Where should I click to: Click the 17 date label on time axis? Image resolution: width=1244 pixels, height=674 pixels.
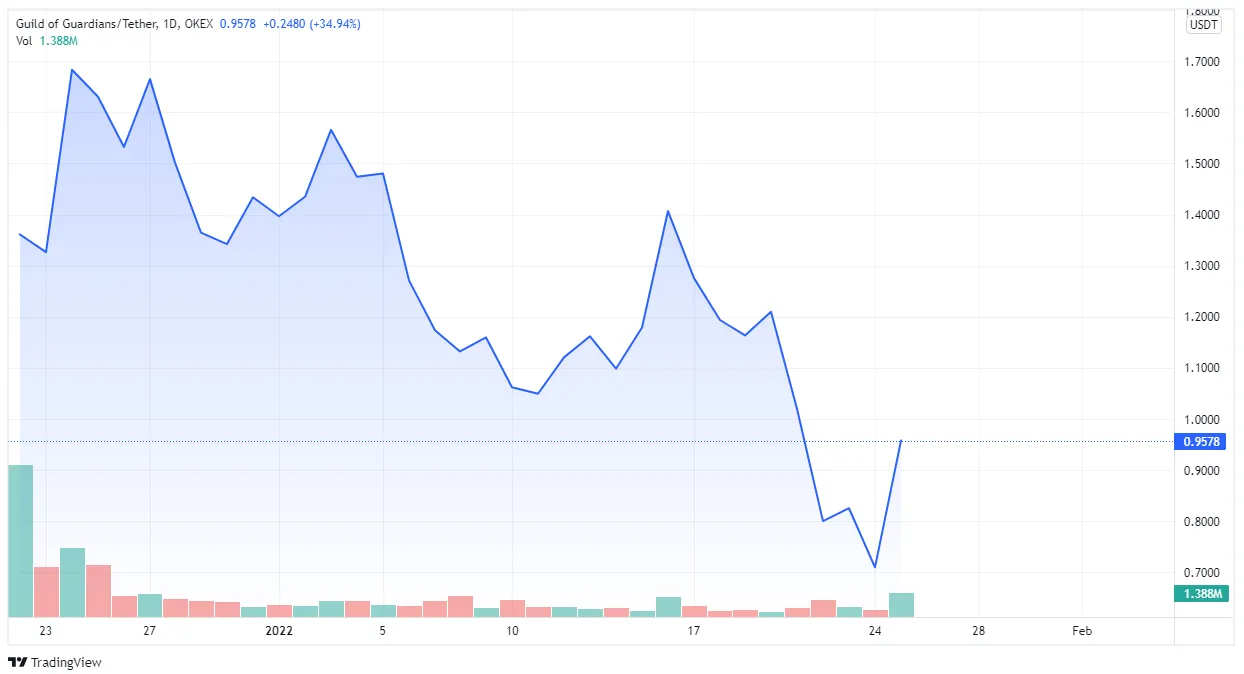693,631
